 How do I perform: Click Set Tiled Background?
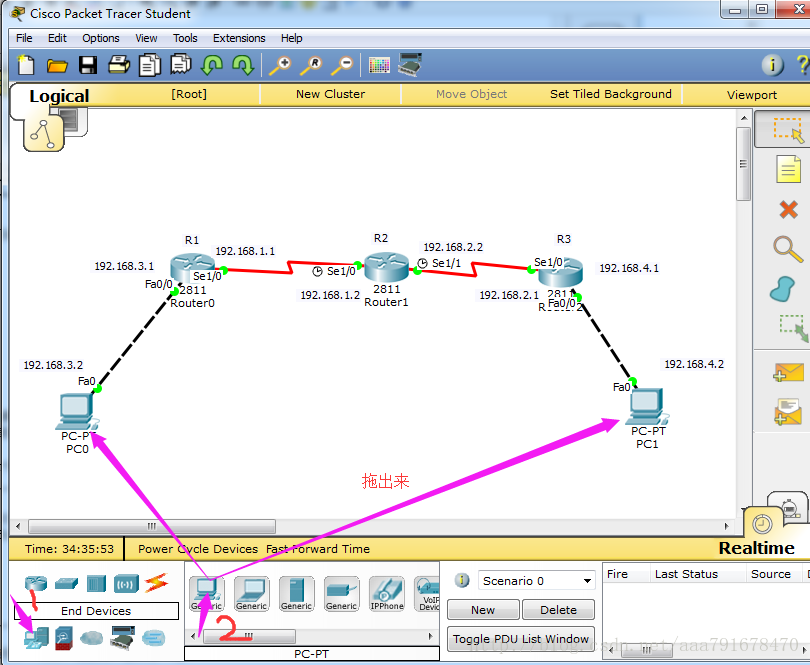(611, 94)
